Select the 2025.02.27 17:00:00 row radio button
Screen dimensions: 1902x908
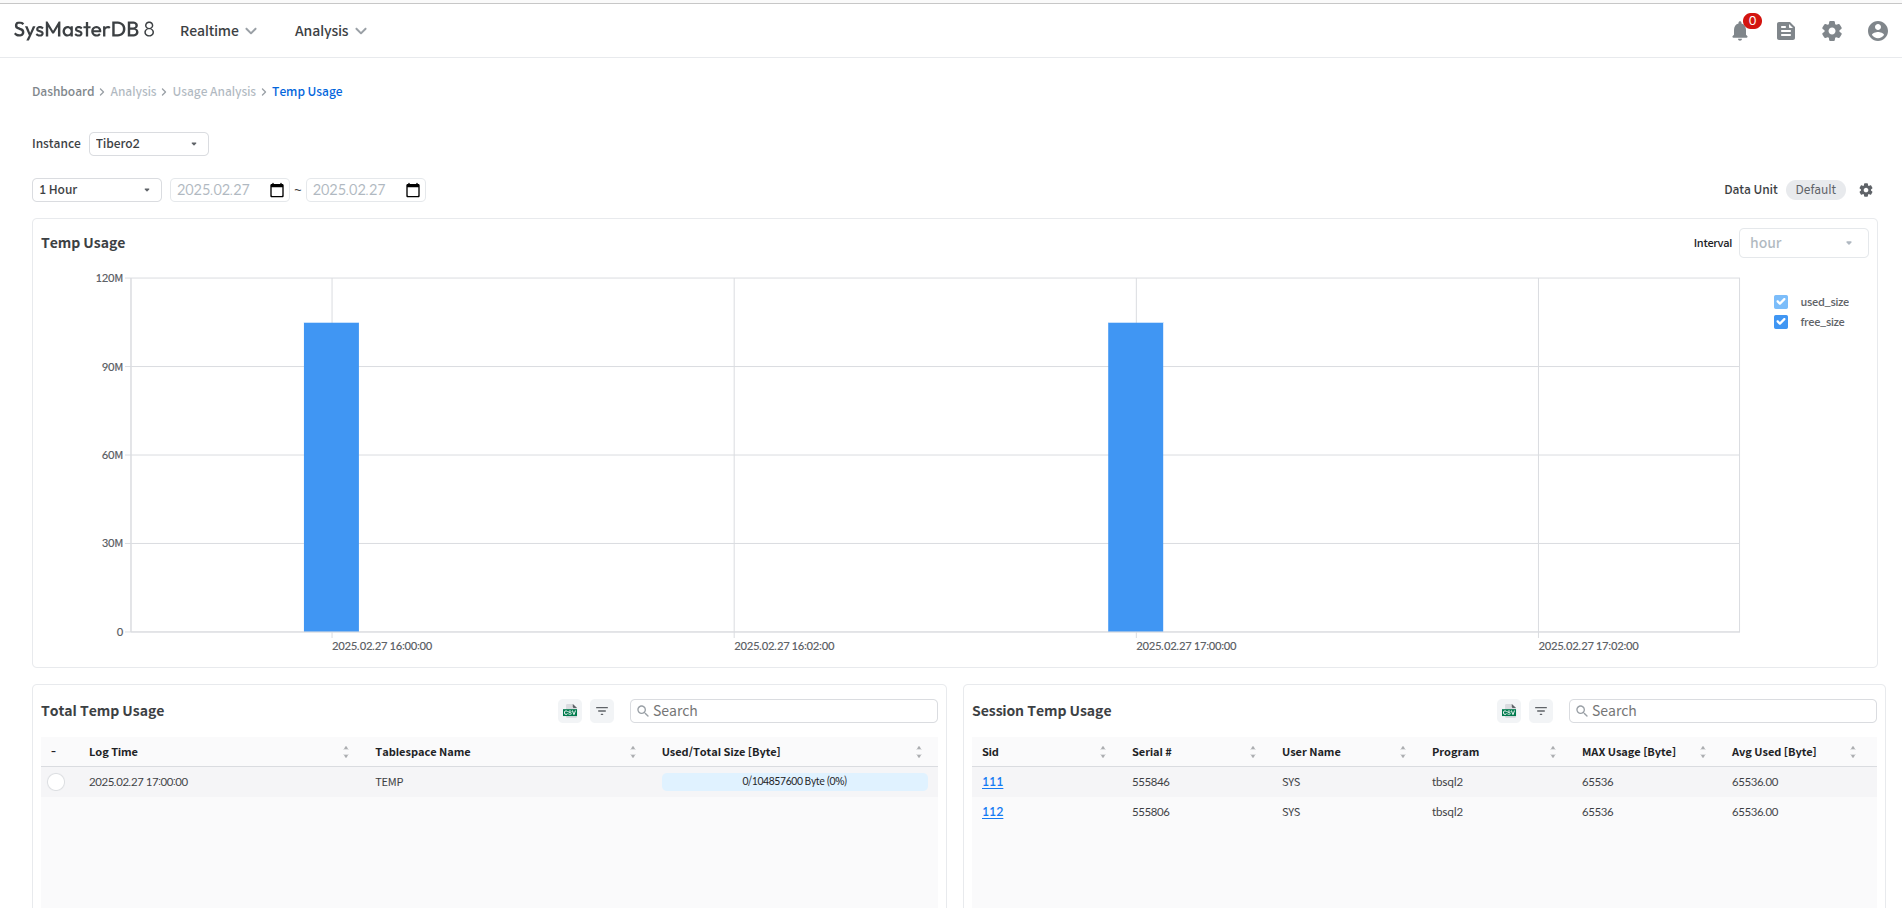pos(56,782)
